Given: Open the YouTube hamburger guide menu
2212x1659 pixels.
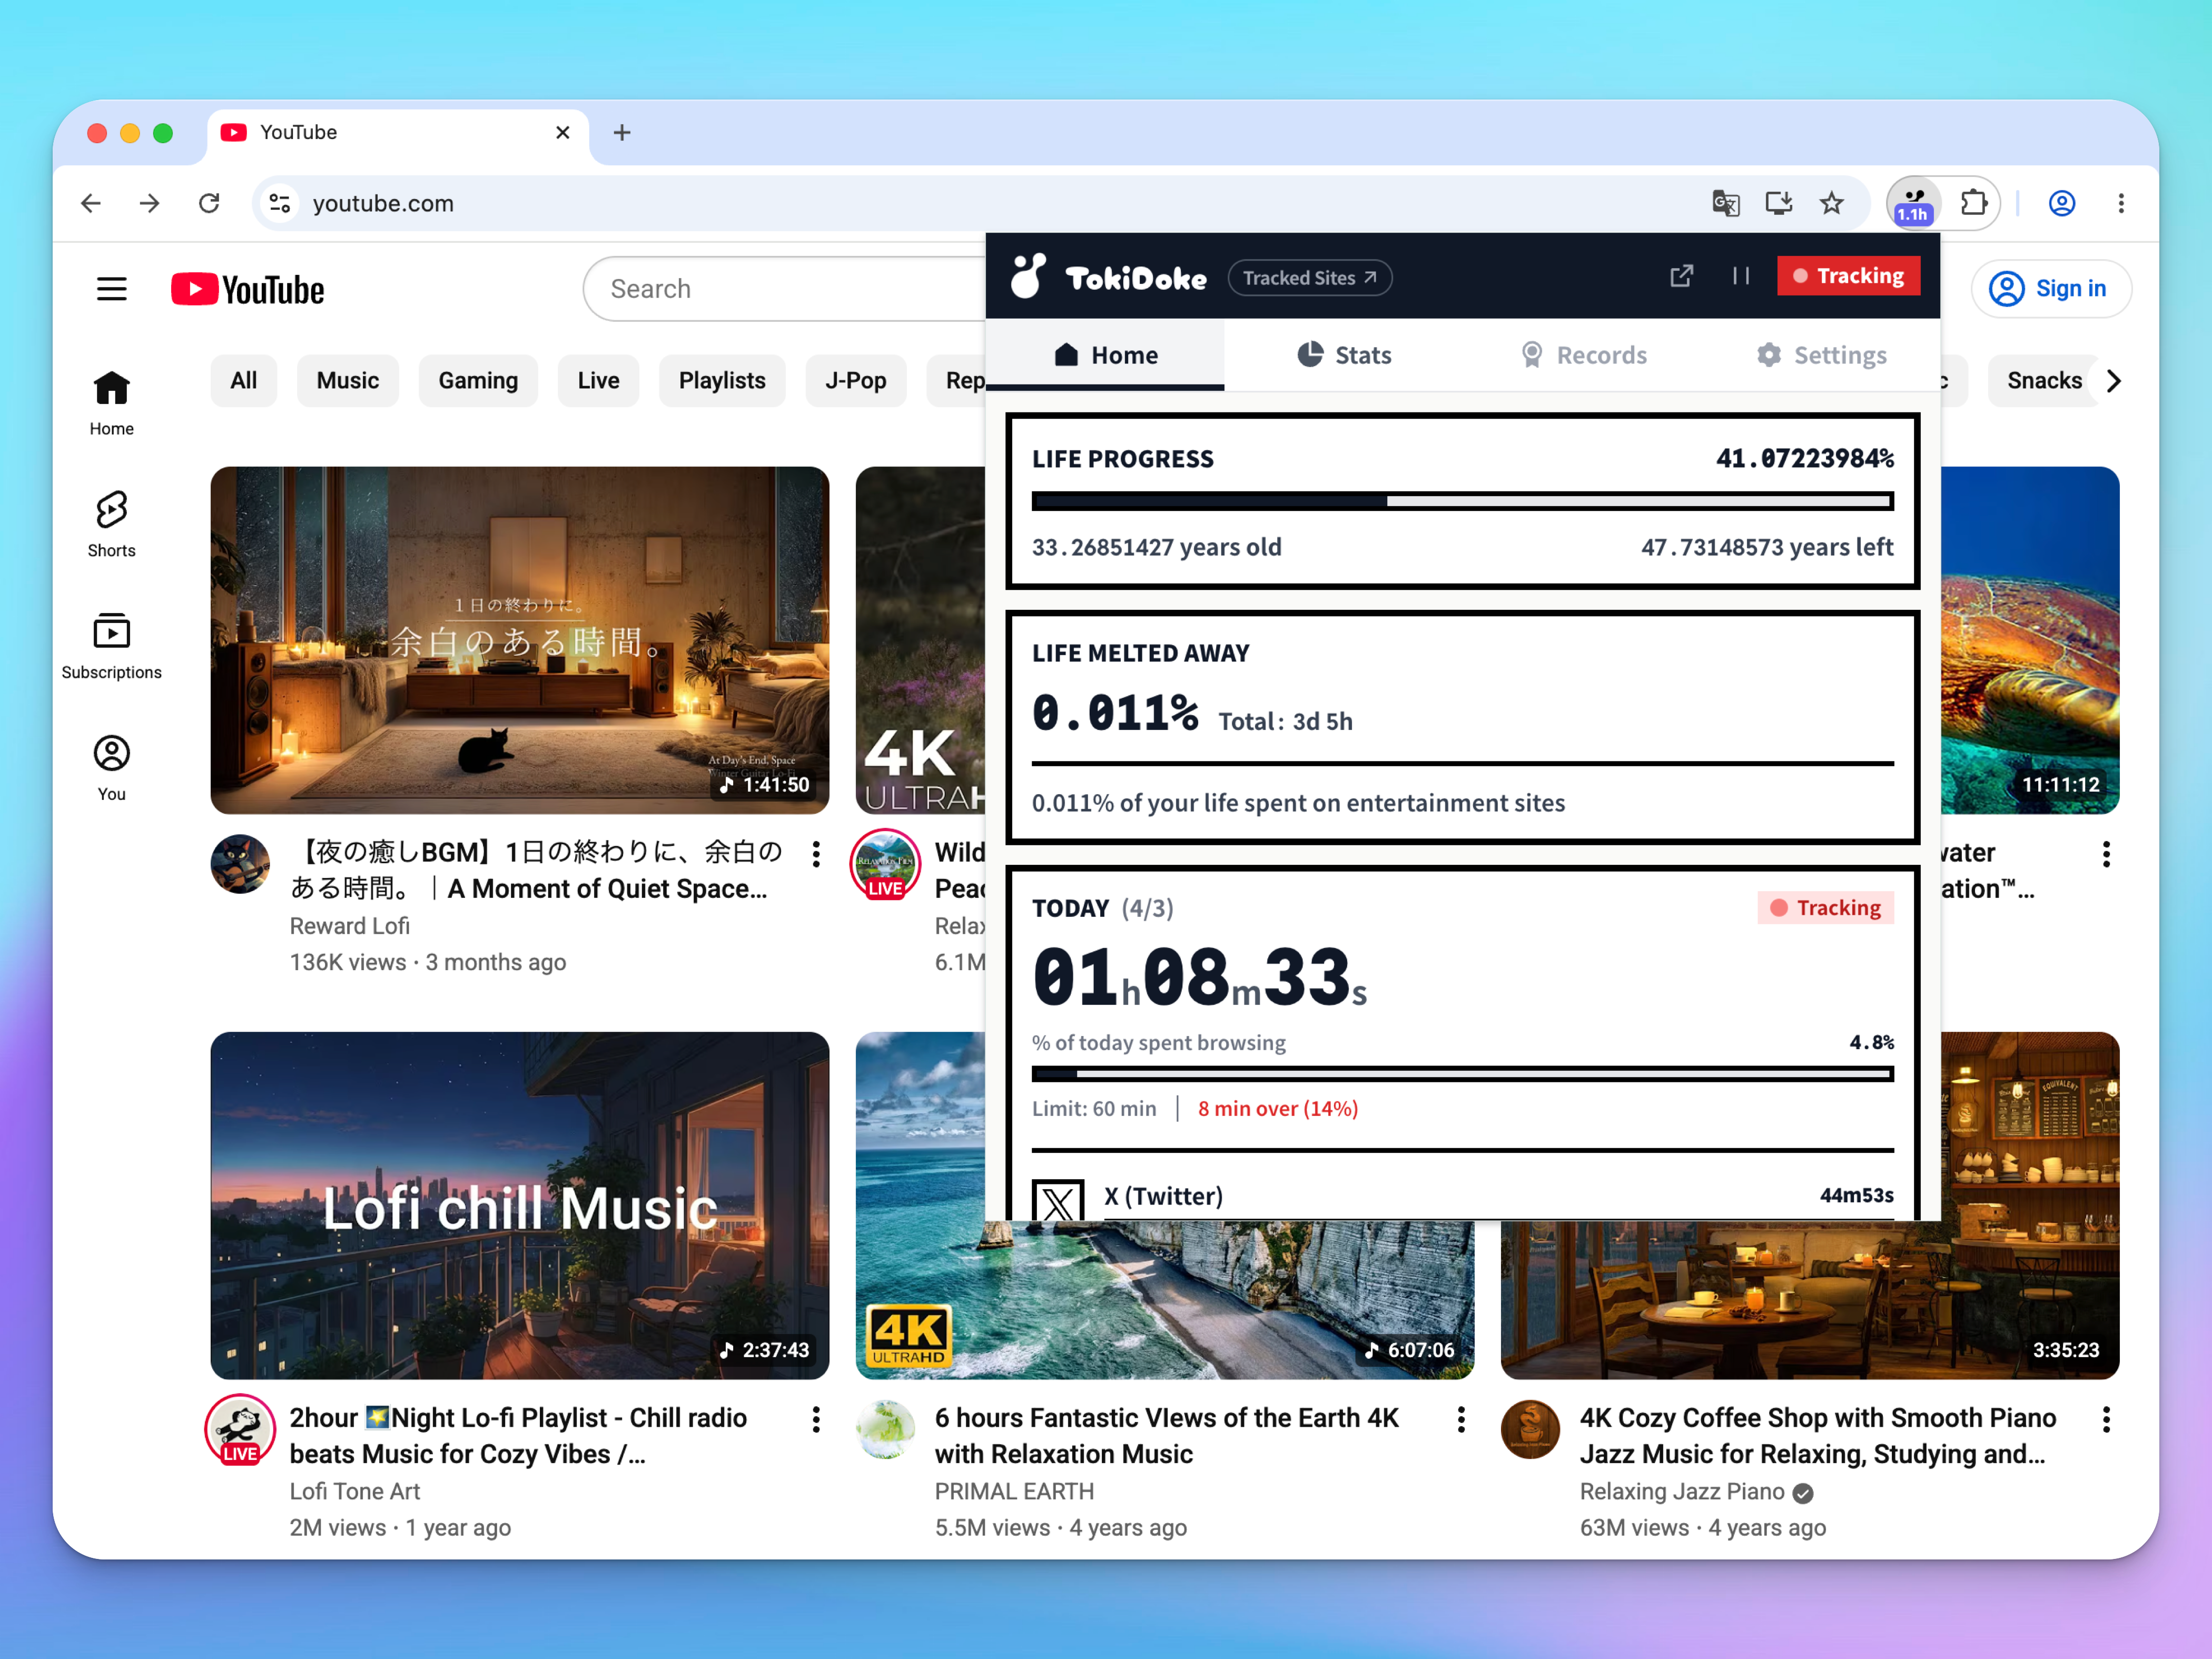Looking at the screenshot, I should click(112, 289).
